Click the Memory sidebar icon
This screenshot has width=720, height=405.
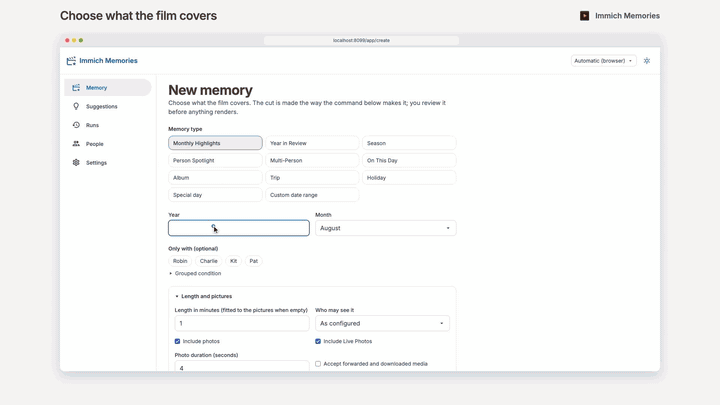coord(76,87)
